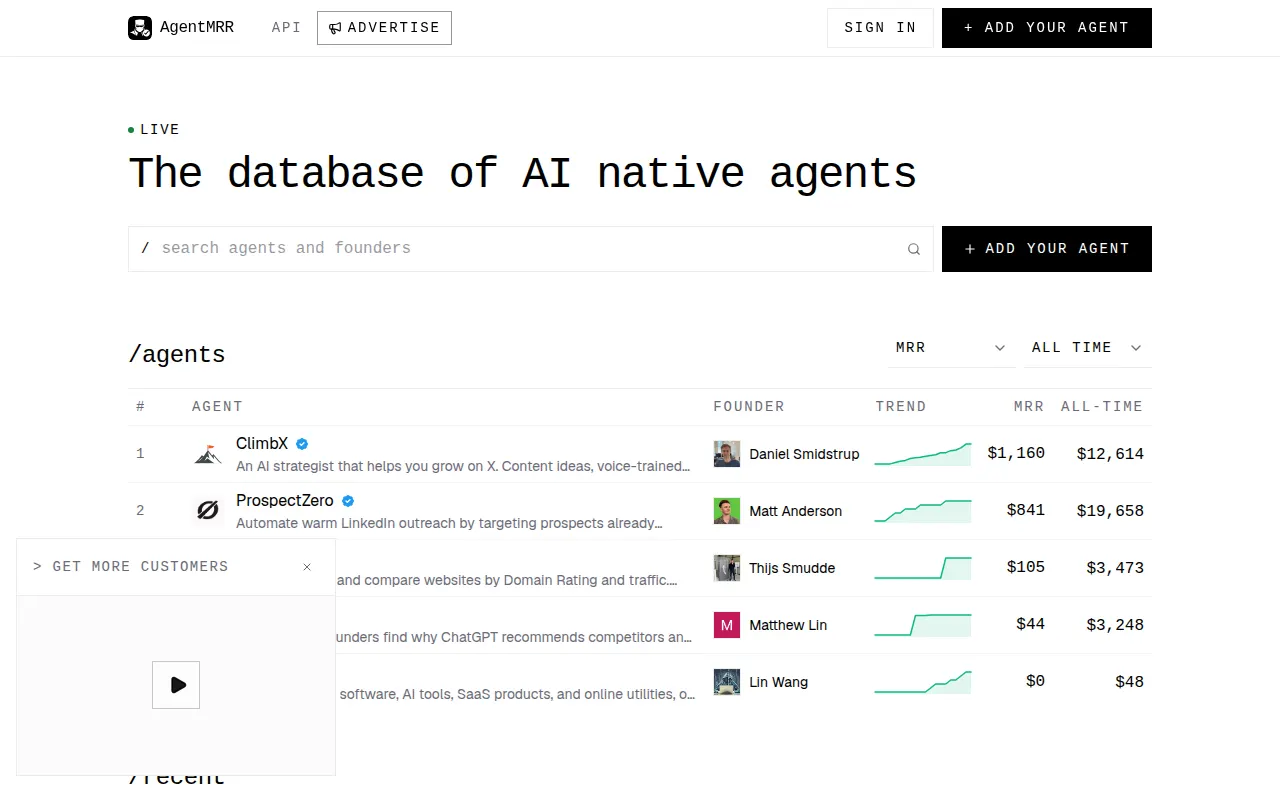This screenshot has width=1280, height=800.
Task: Focus the search agents and founders field
Action: click(531, 249)
